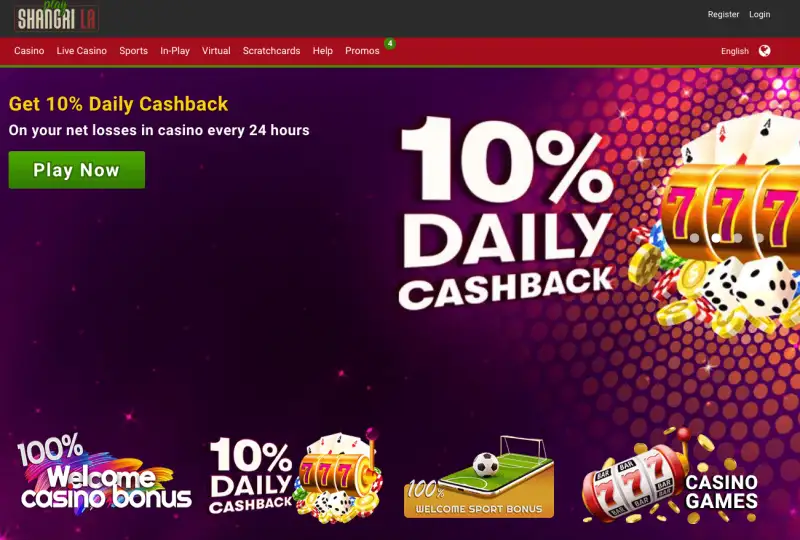This screenshot has height=540, width=800.
Task: Click the Login link
Action: (x=760, y=14)
